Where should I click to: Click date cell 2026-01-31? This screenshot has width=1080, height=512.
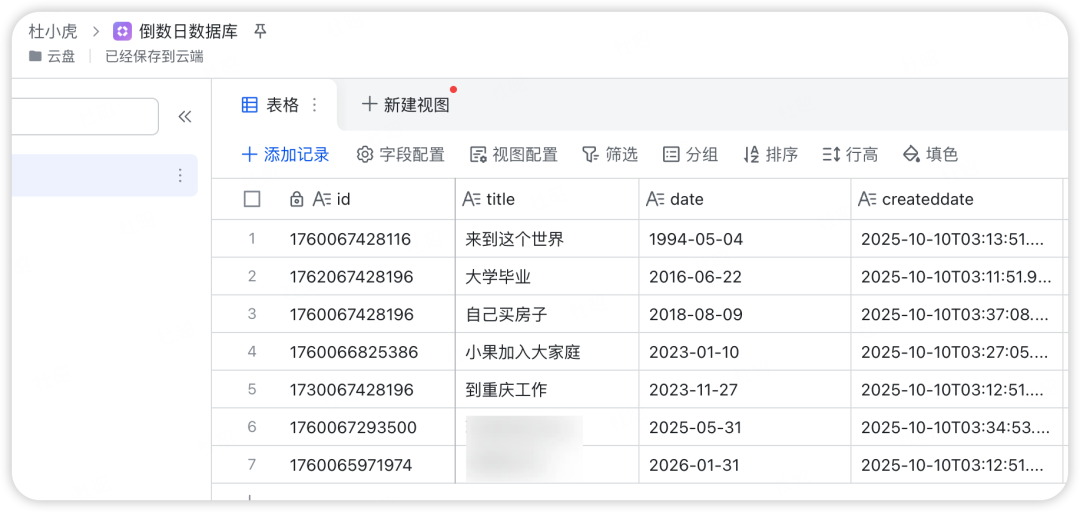(745, 465)
